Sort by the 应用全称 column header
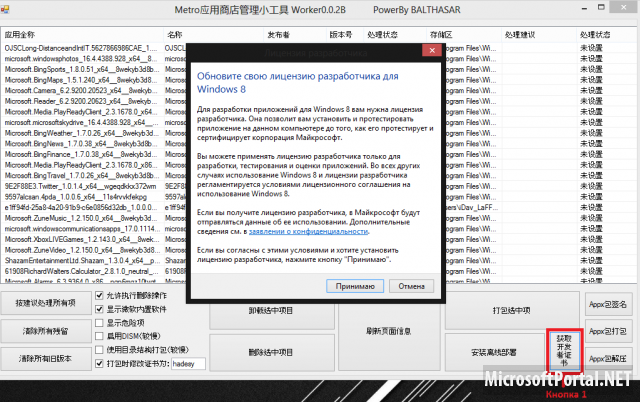640x402 pixels. pyautogui.click(x=82, y=35)
